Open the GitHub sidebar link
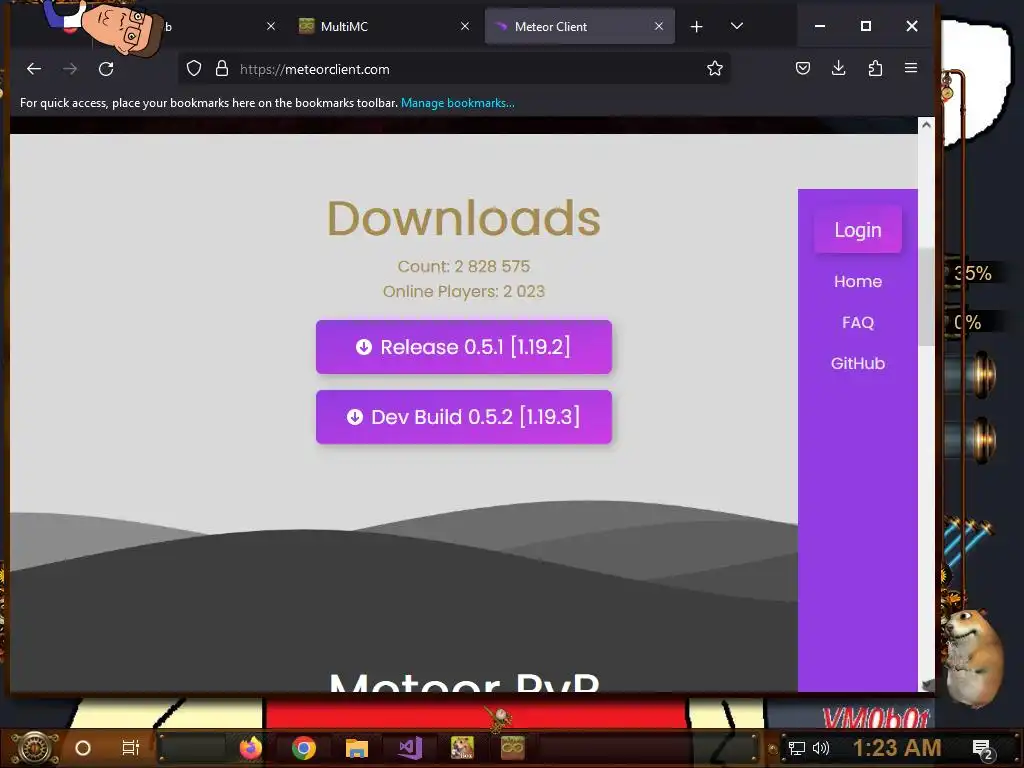The width and height of the screenshot is (1024, 768). click(857, 364)
